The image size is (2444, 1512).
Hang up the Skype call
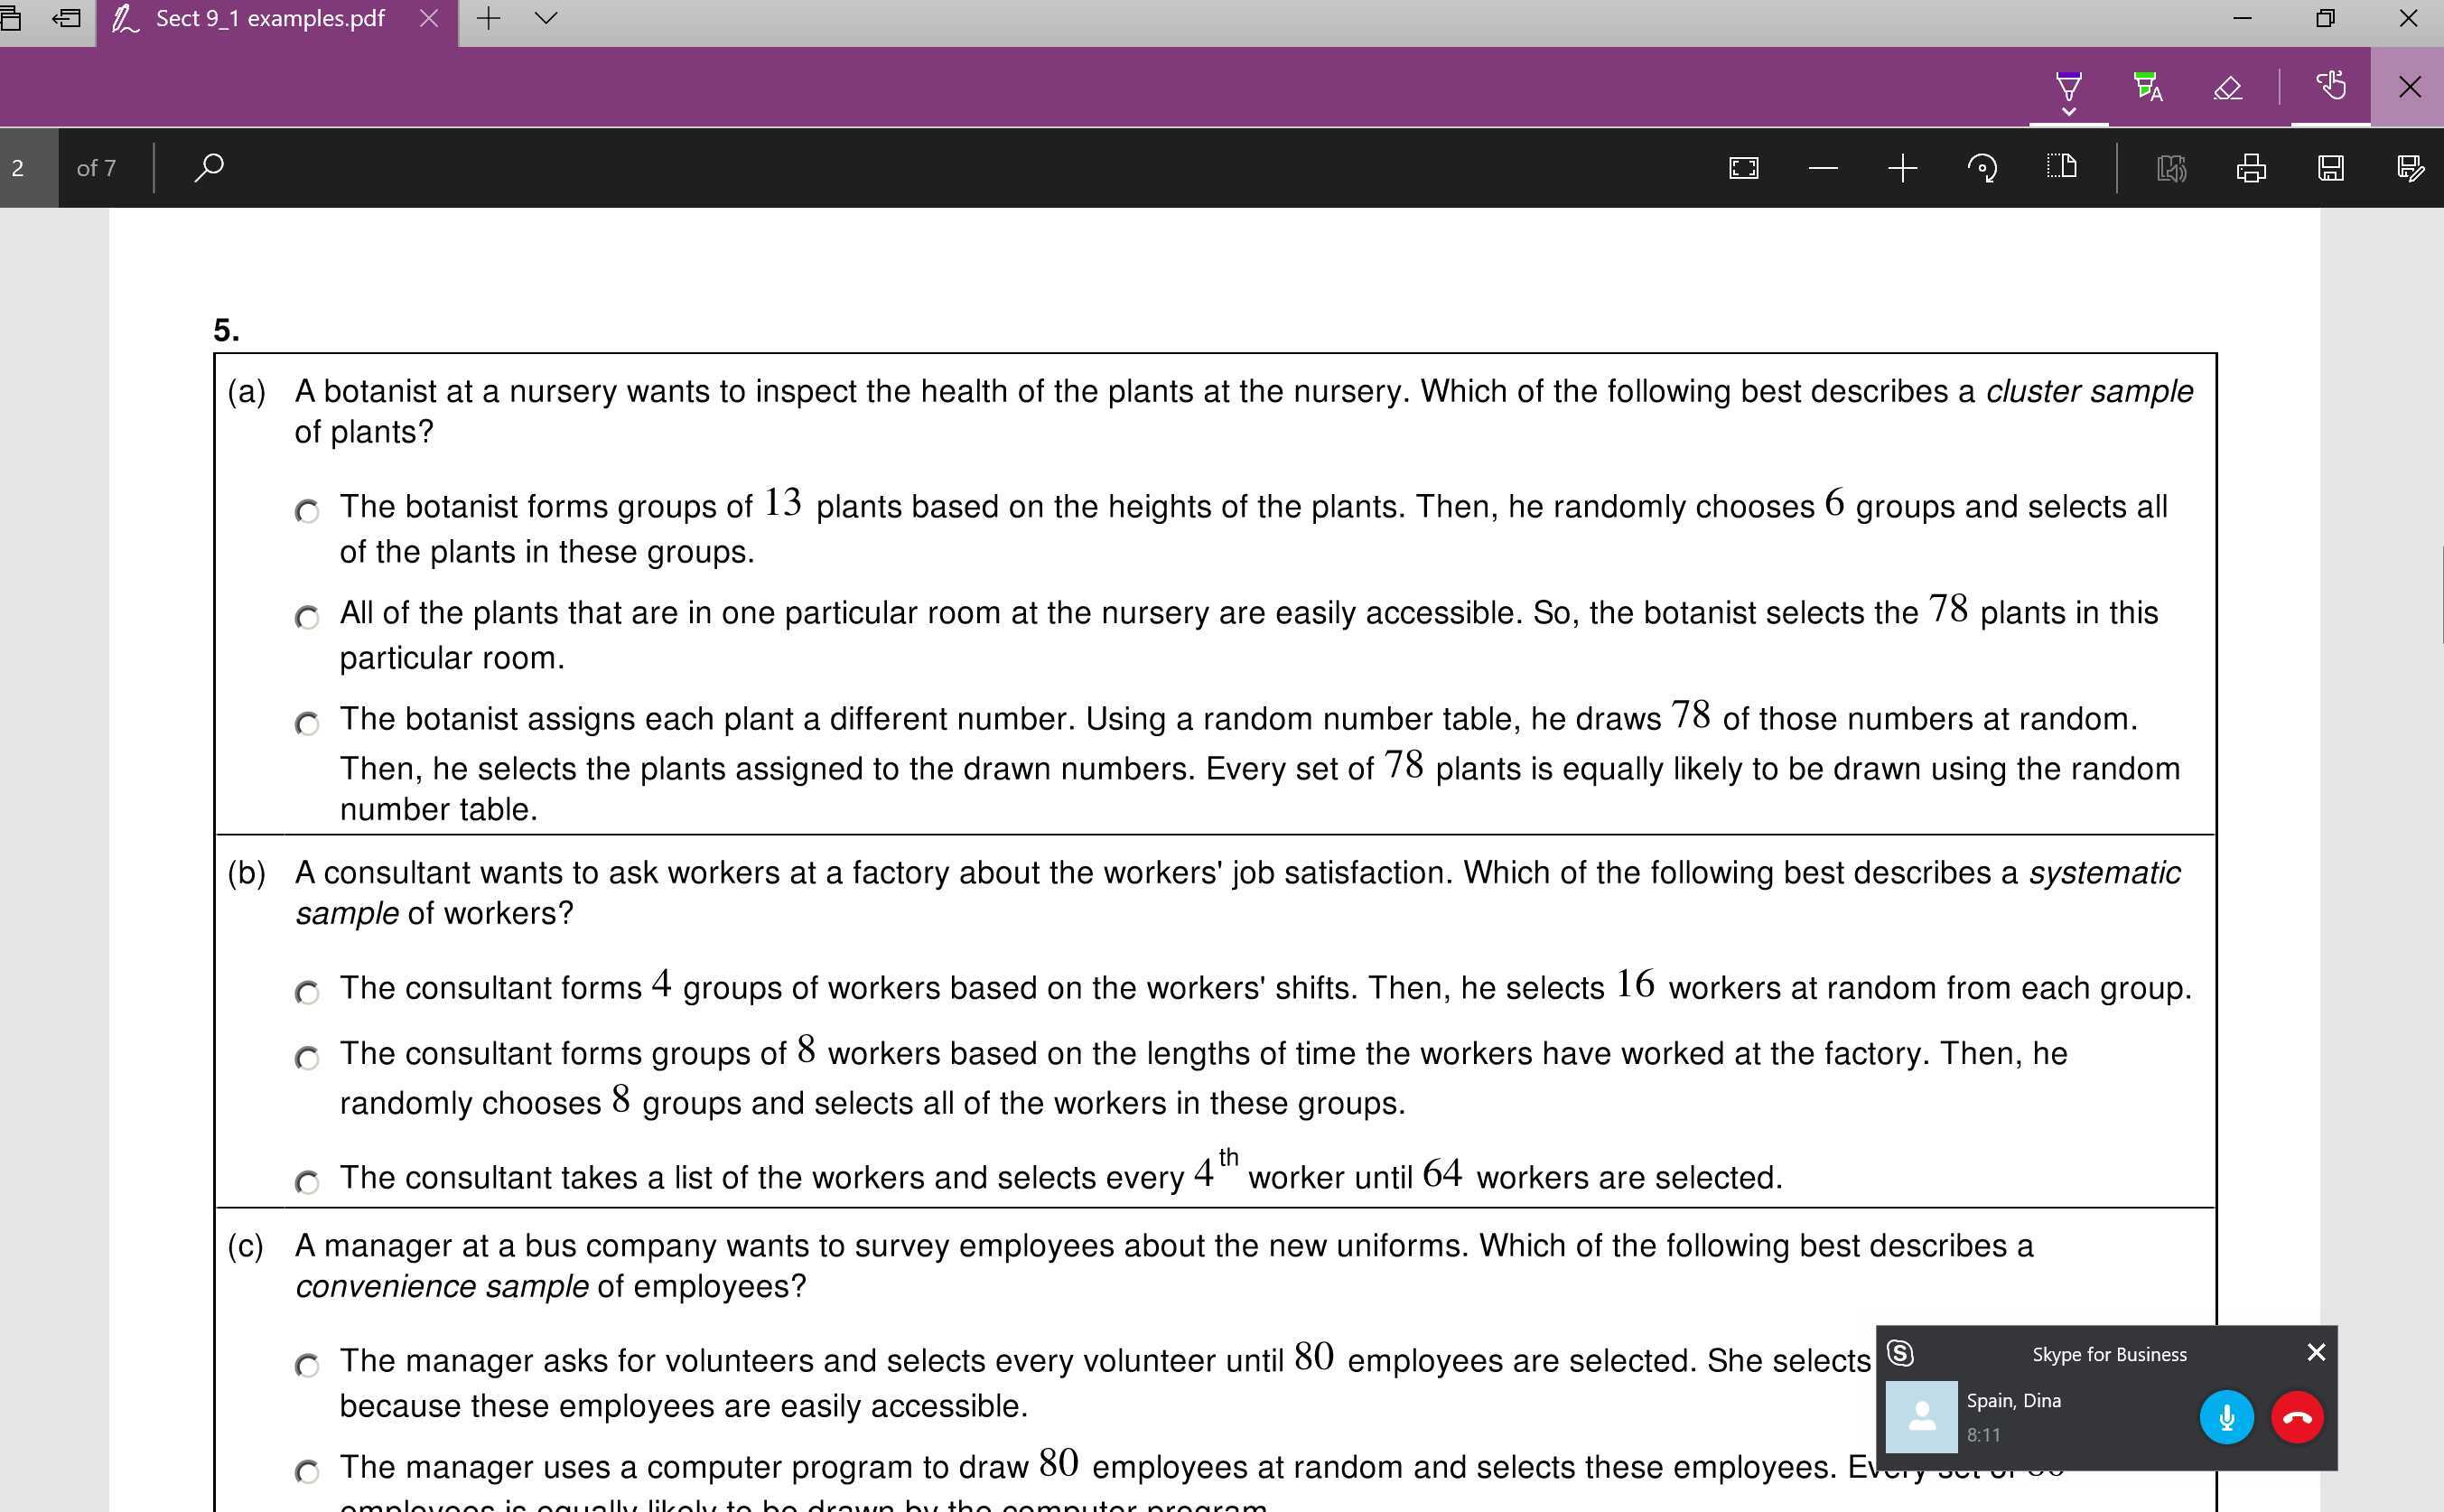pyautogui.click(x=2296, y=1417)
